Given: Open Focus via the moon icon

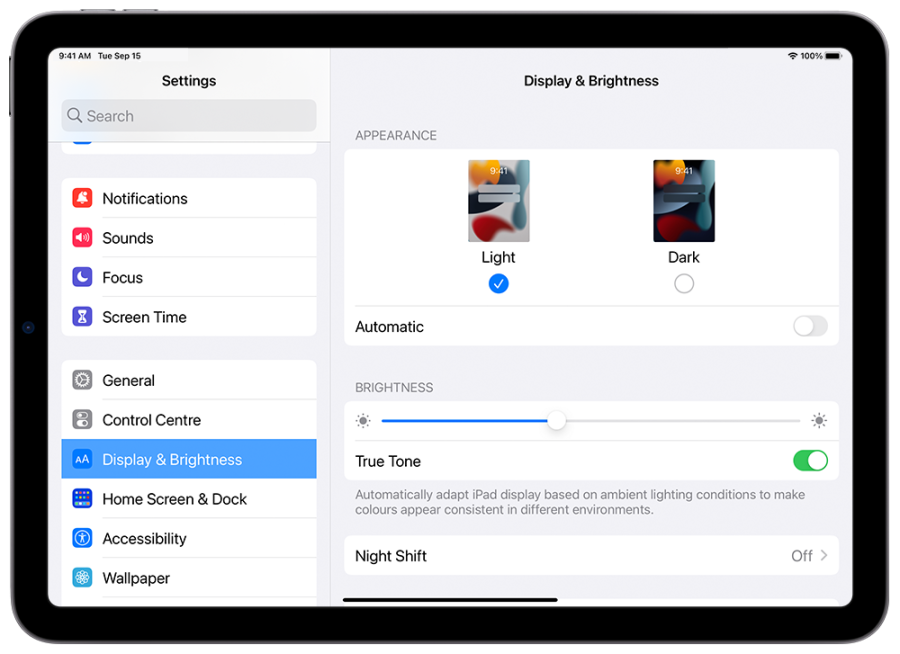Looking at the screenshot, I should 82,277.
